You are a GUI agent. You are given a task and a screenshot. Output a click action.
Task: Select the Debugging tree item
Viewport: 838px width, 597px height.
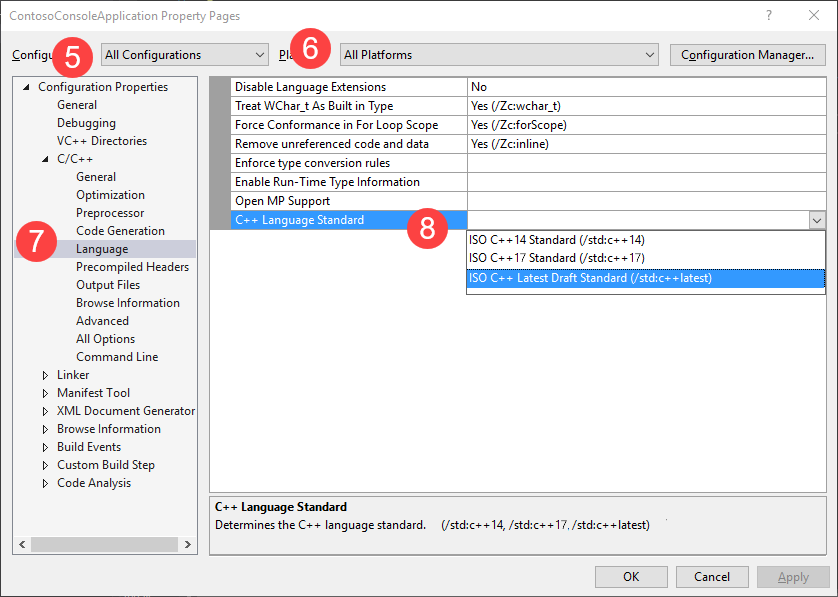86,123
